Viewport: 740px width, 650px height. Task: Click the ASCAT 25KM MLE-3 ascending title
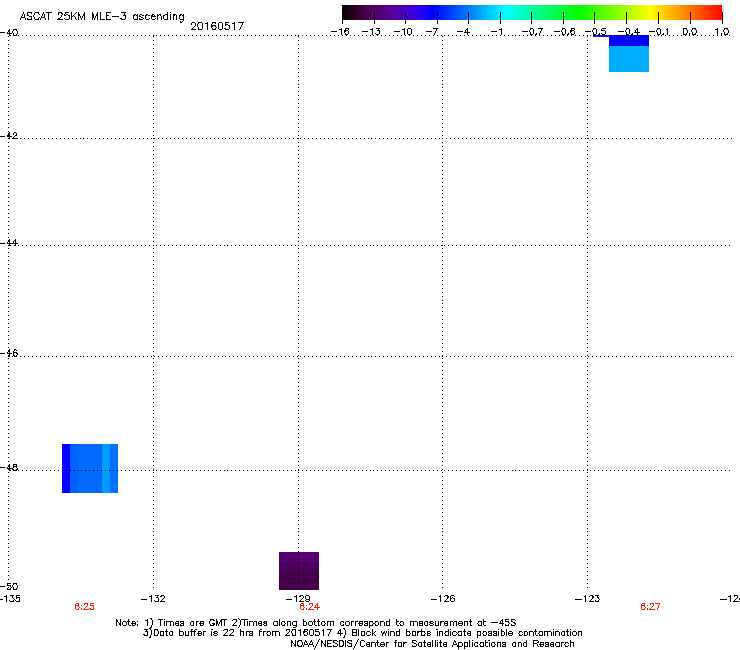102,17
